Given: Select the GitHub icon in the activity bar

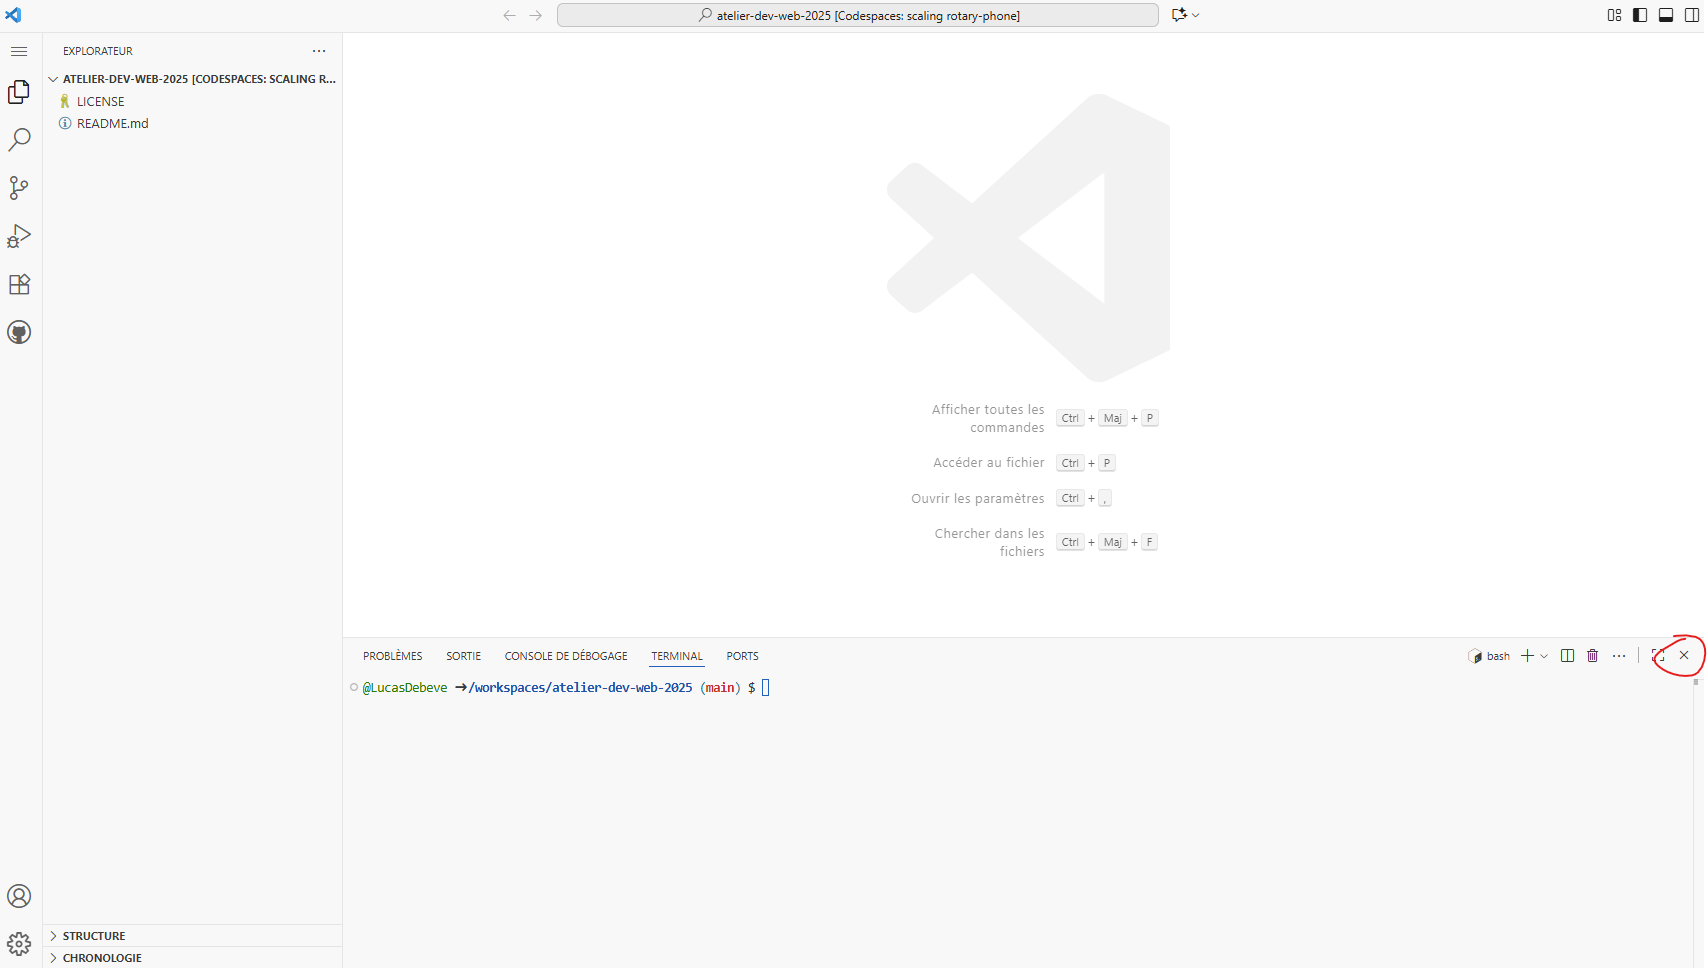Looking at the screenshot, I should point(18,332).
